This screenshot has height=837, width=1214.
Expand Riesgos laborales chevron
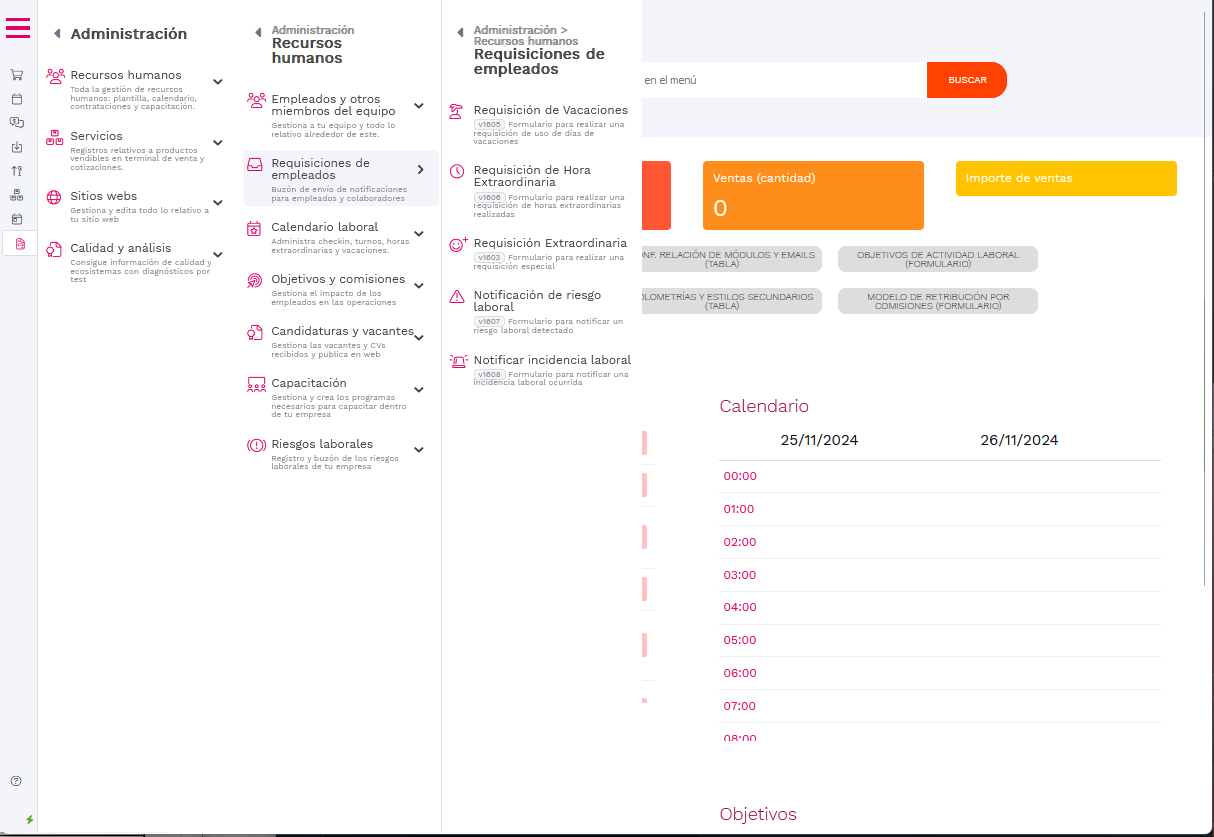pos(419,450)
